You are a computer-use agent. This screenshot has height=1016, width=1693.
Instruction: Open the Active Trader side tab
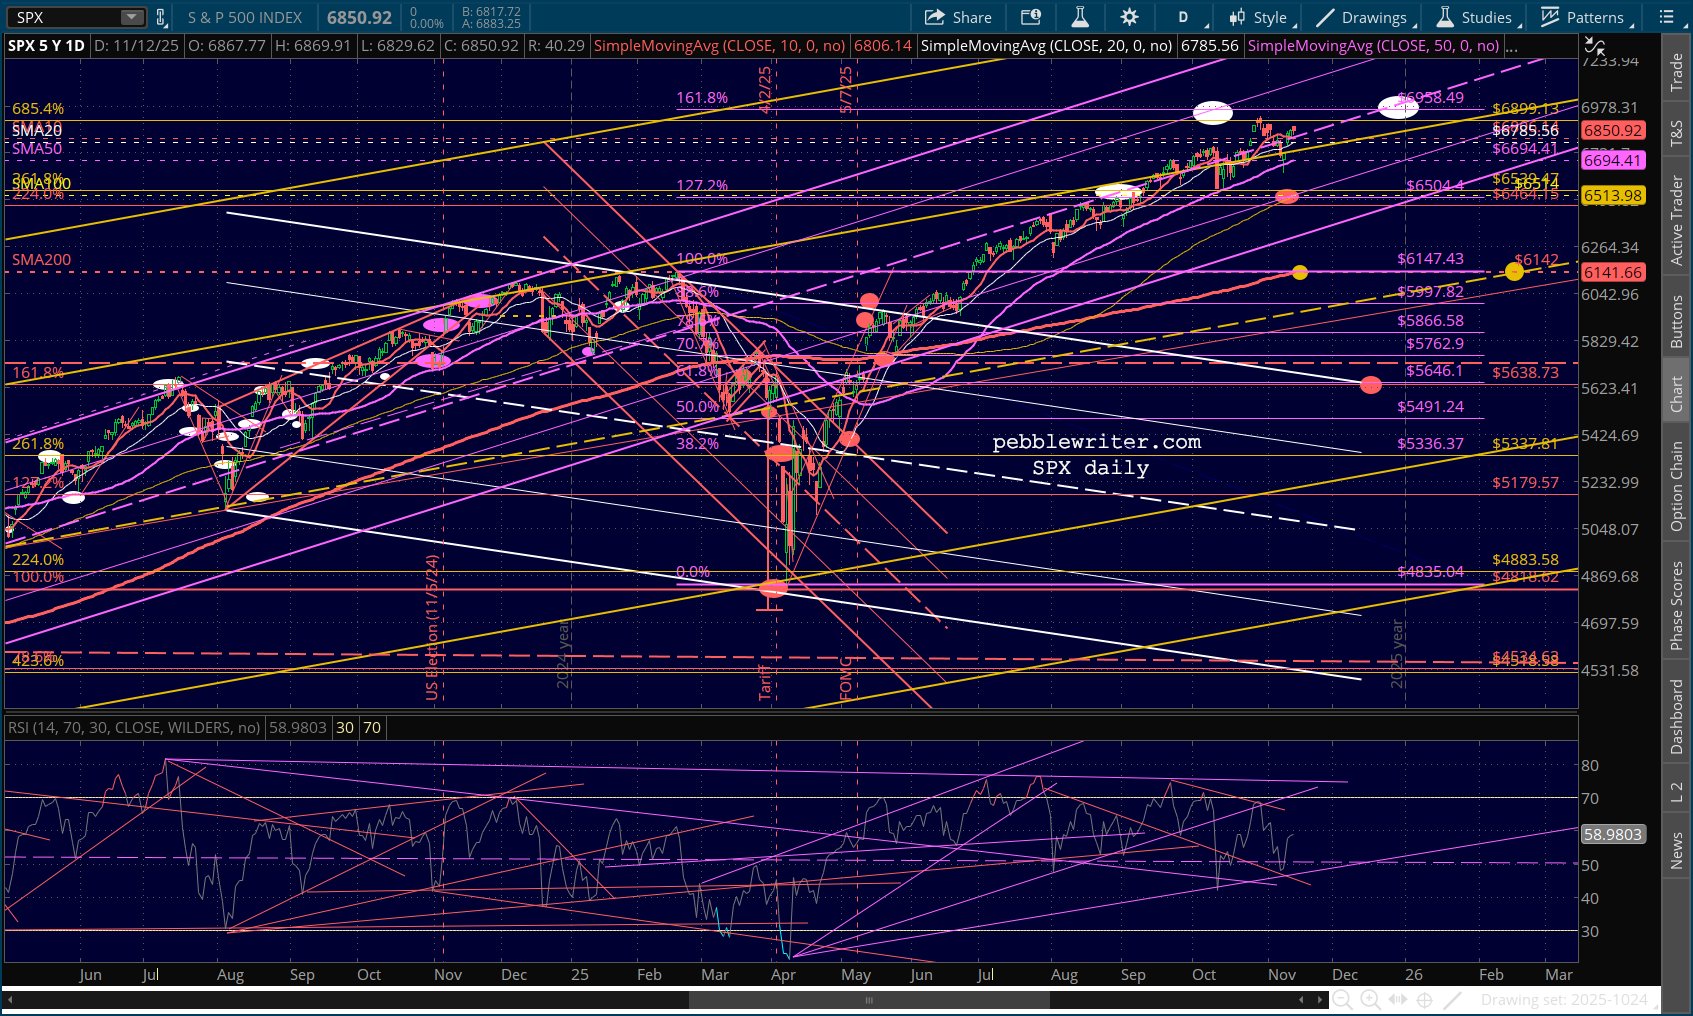pos(1676,220)
